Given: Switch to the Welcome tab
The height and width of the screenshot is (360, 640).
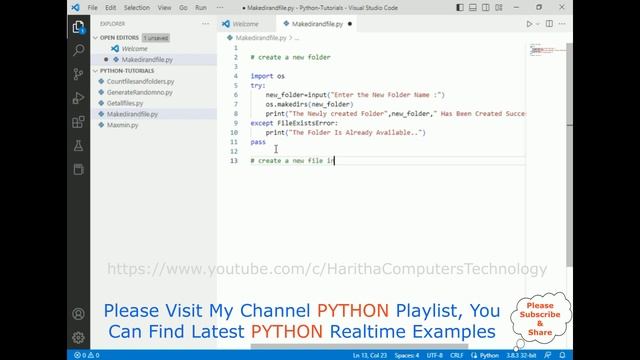Looking at the screenshot, I should (x=246, y=24).
